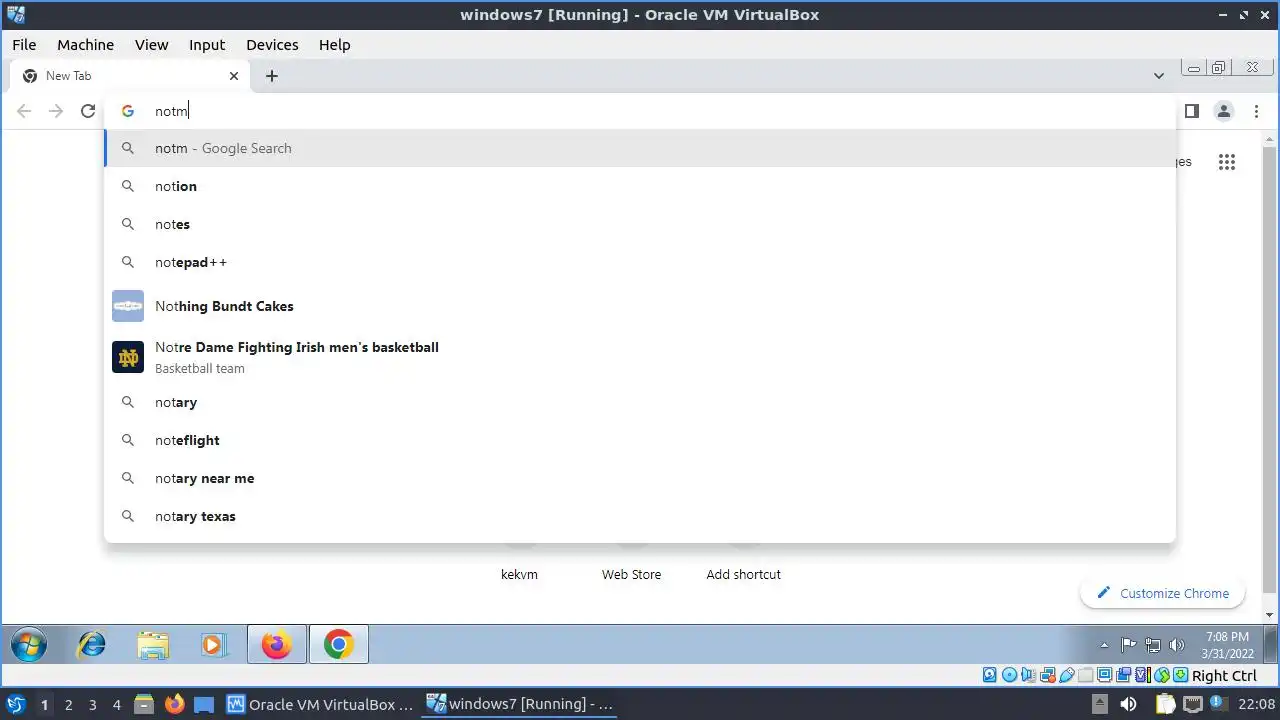Open the Chrome profile avatar

tap(1224, 111)
